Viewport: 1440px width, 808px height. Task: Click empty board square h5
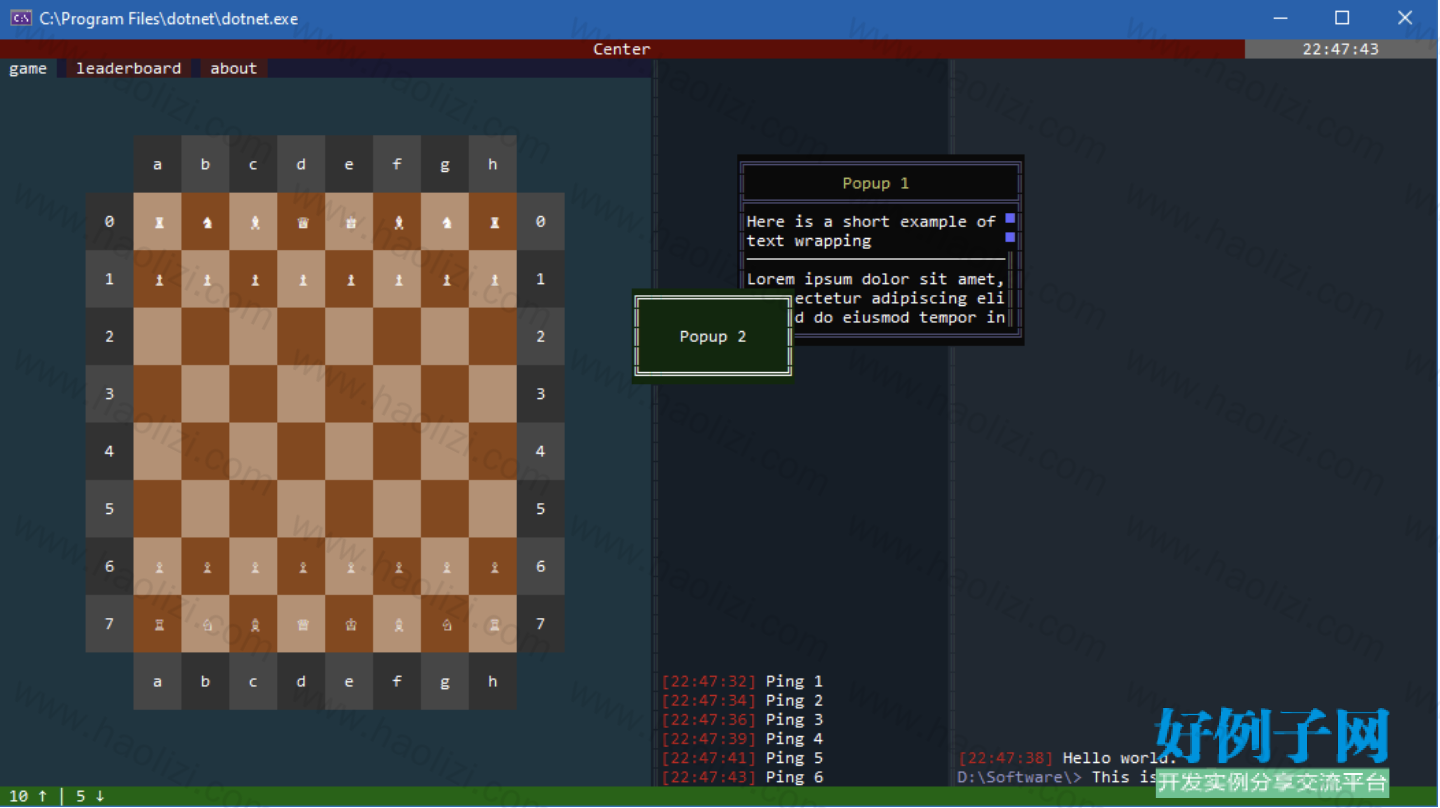point(494,509)
